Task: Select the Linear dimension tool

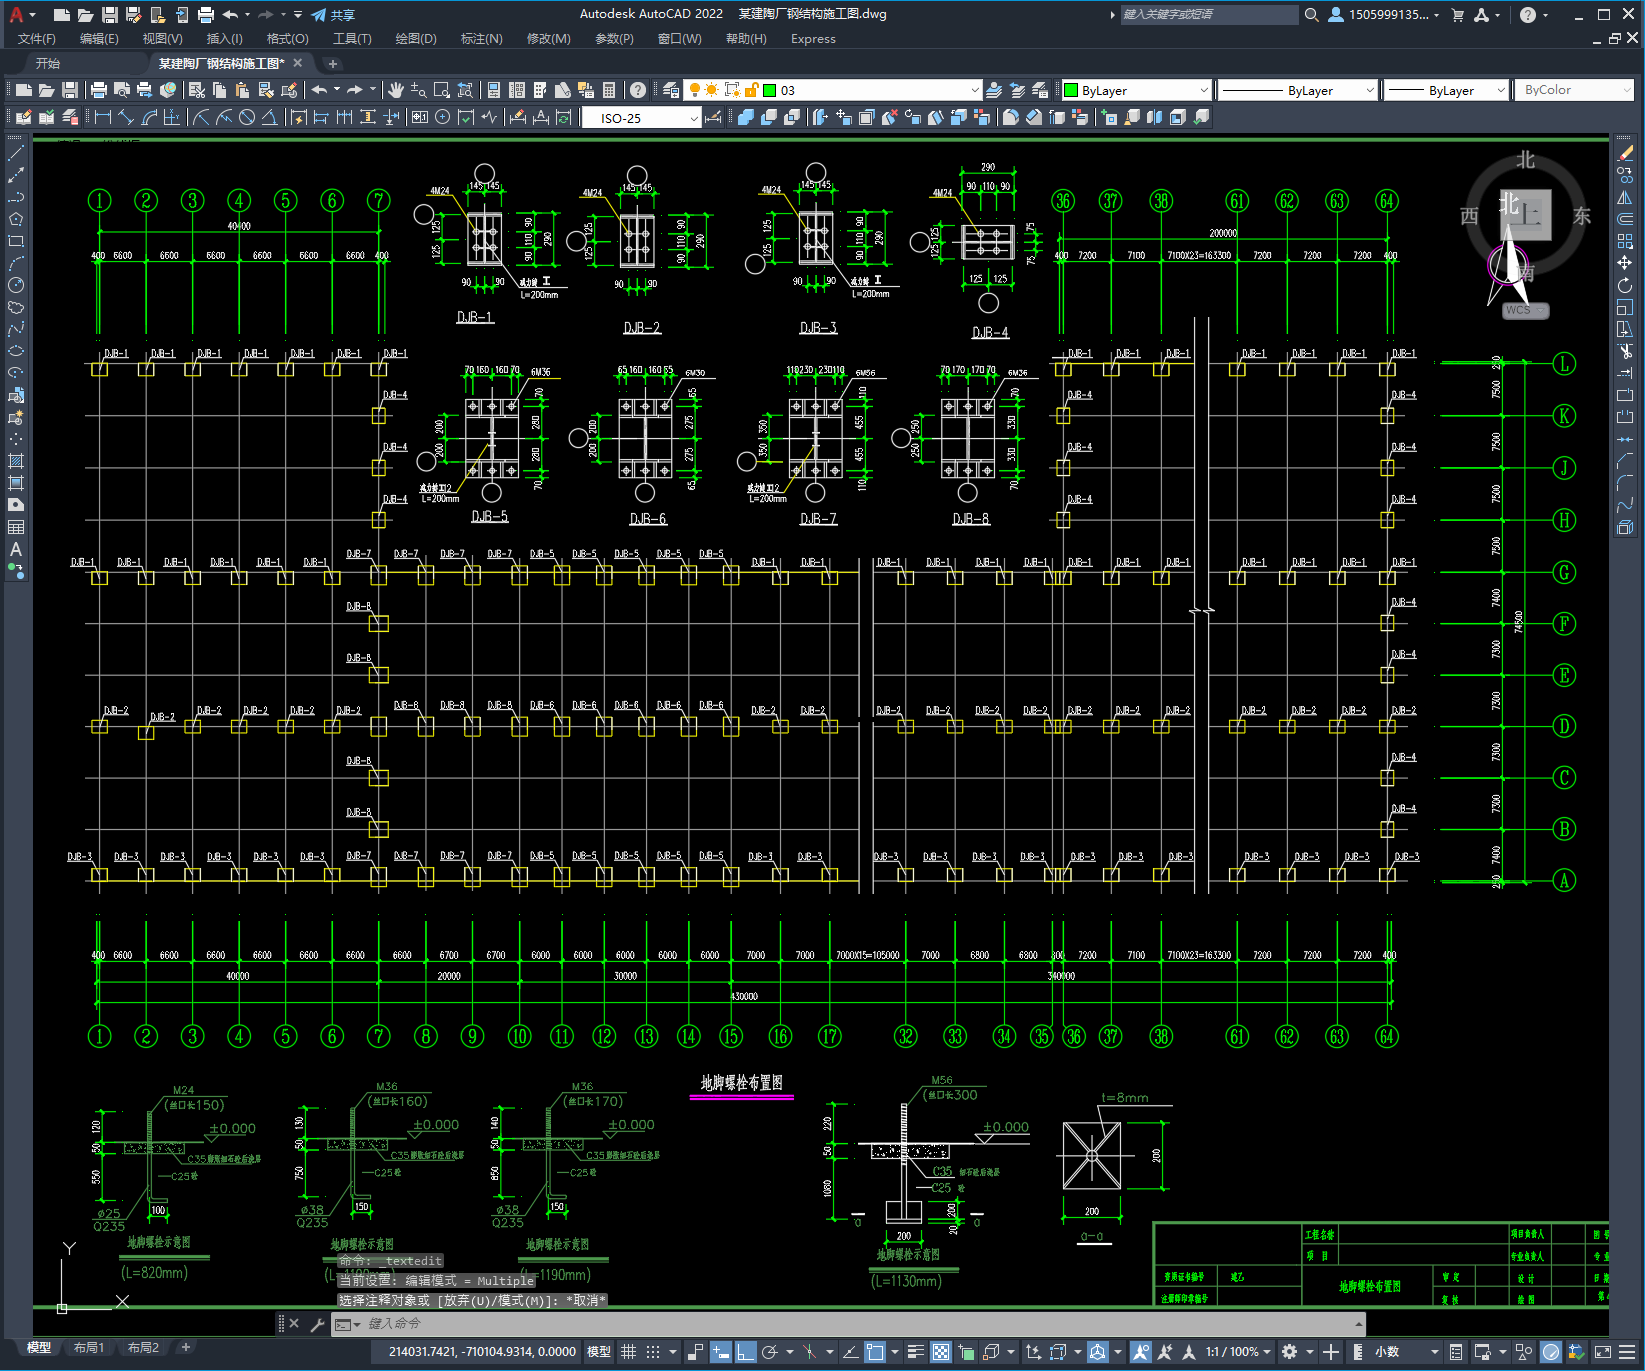Action: point(103,117)
